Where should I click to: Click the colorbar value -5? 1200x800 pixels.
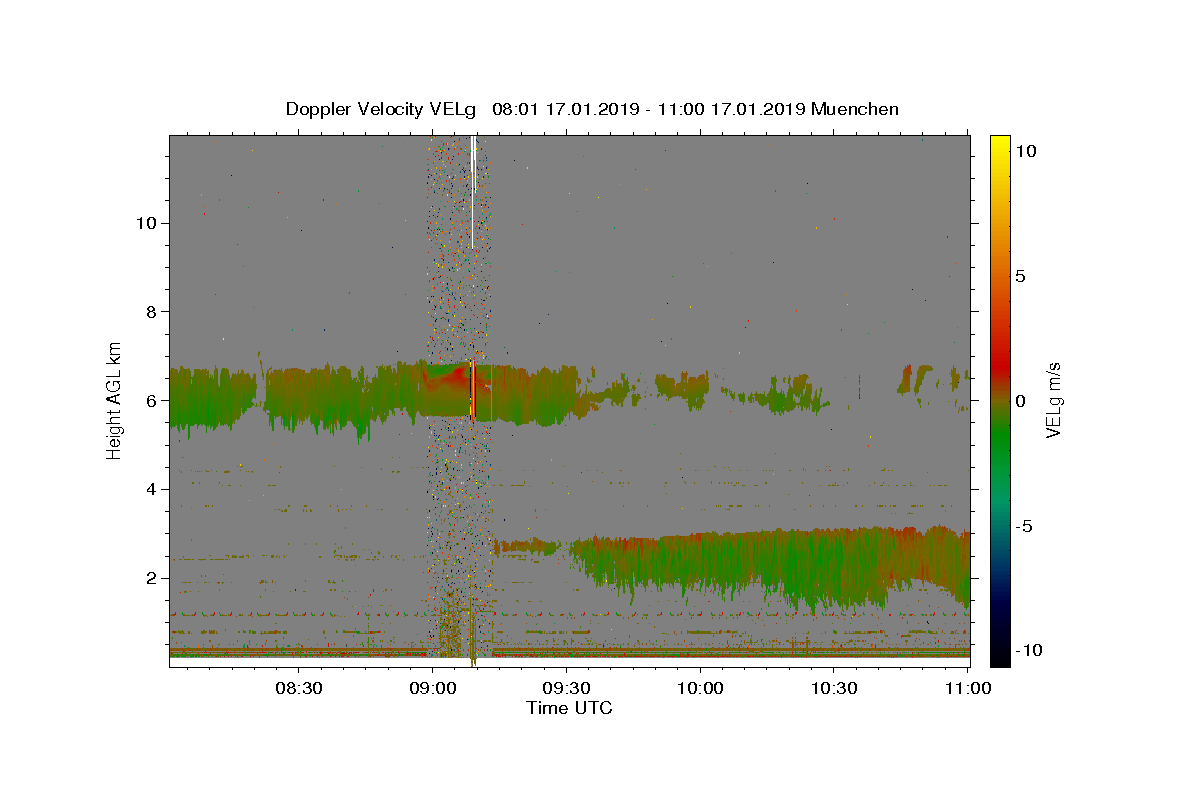[1024, 526]
